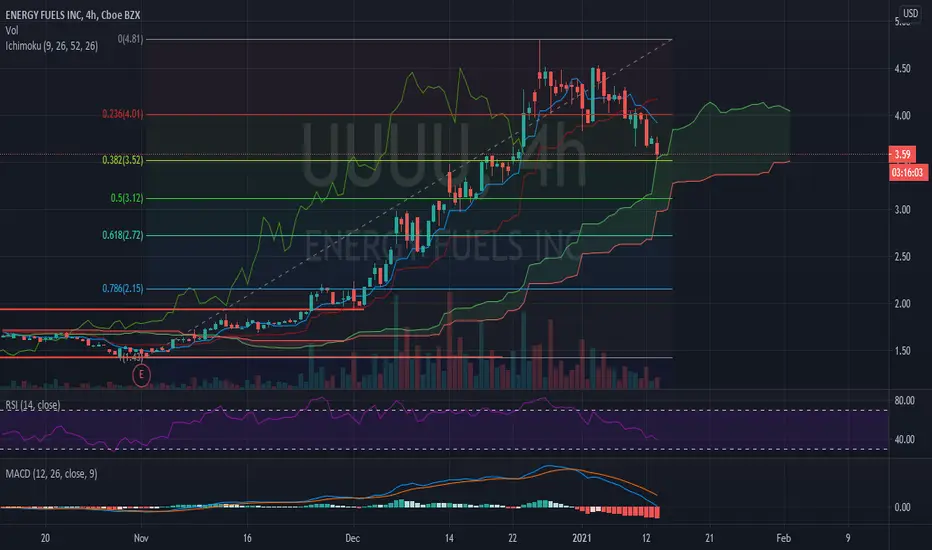Click the 1.50 price scale label
Screen dimensions: 932x550
coord(902,351)
